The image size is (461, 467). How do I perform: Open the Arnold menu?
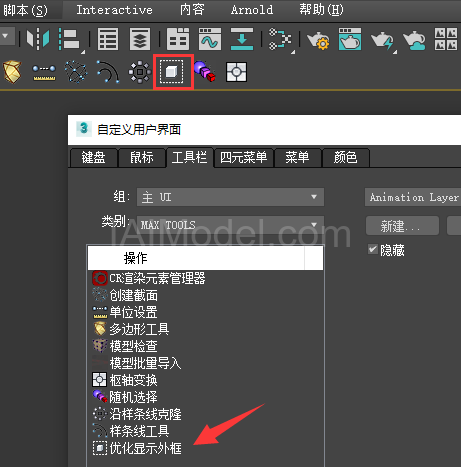[x=252, y=10]
